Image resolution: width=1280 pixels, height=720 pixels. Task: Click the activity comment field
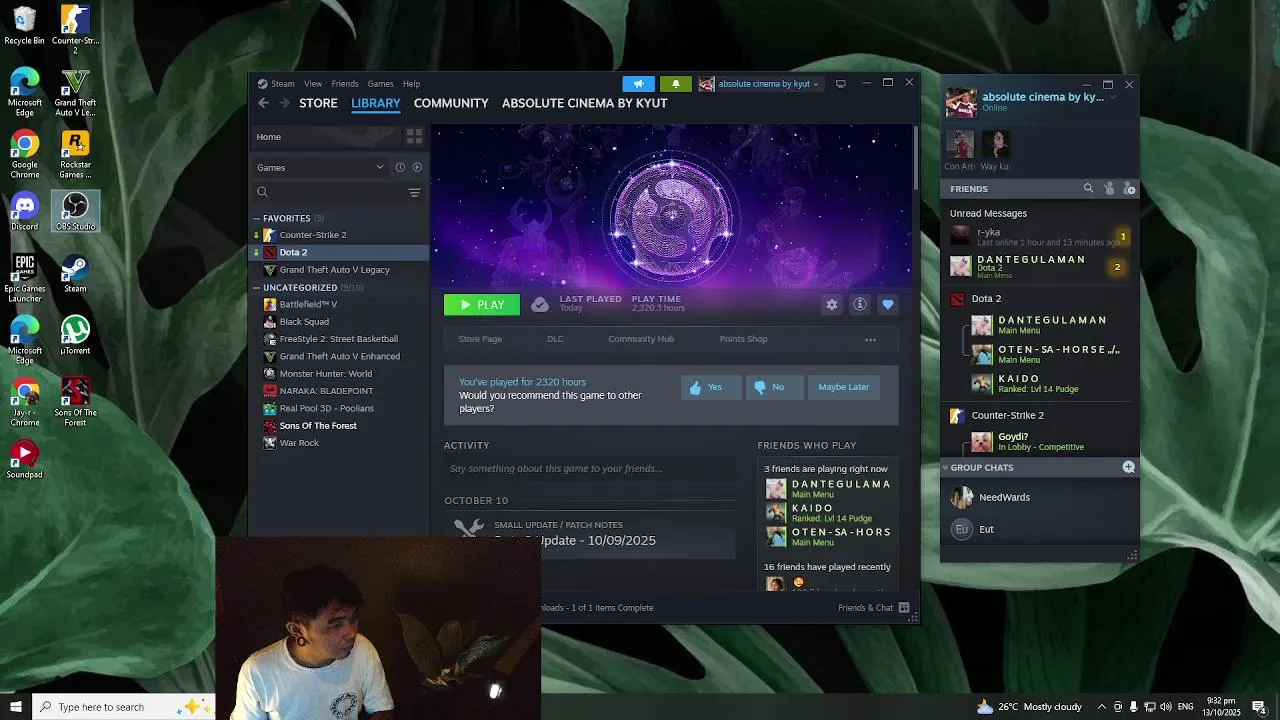[590, 468]
